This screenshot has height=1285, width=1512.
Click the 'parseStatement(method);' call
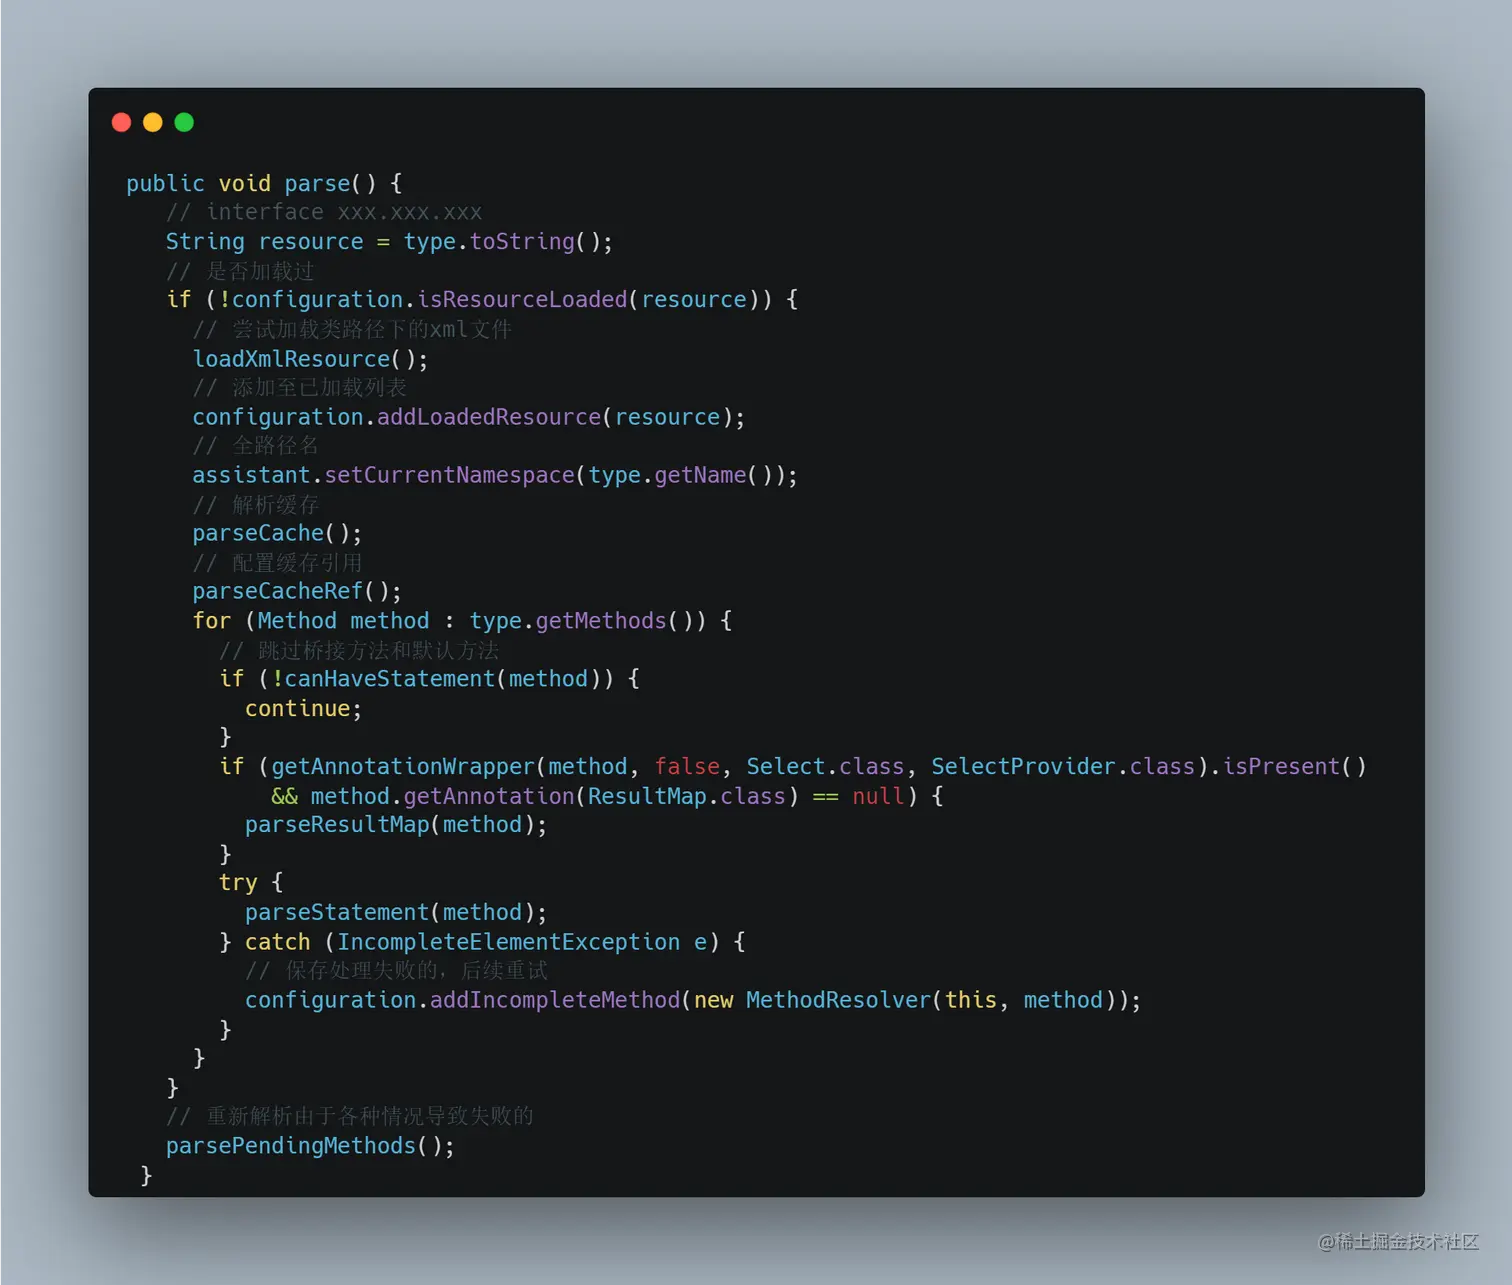[396, 913]
